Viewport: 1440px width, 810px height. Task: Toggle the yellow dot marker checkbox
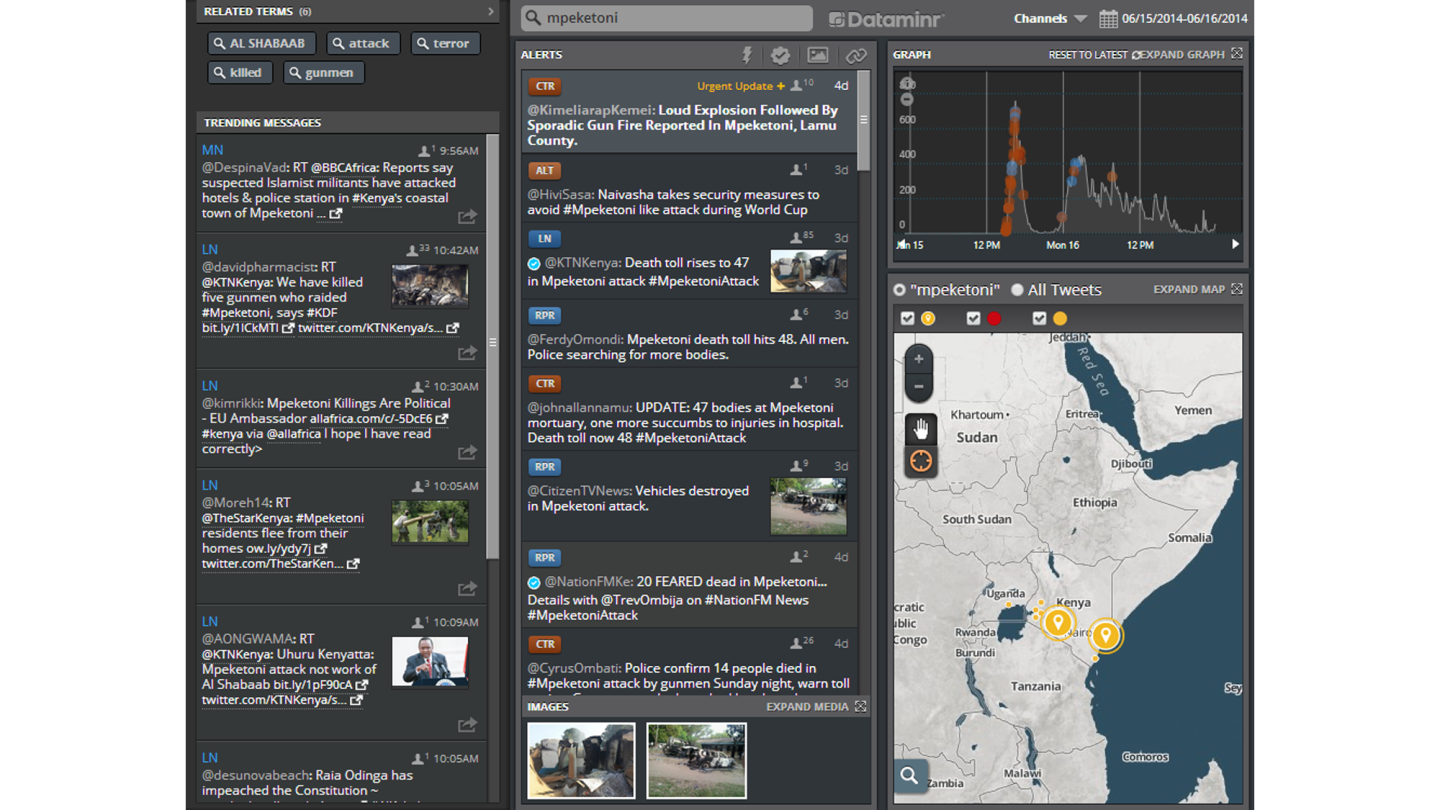(x=1039, y=318)
